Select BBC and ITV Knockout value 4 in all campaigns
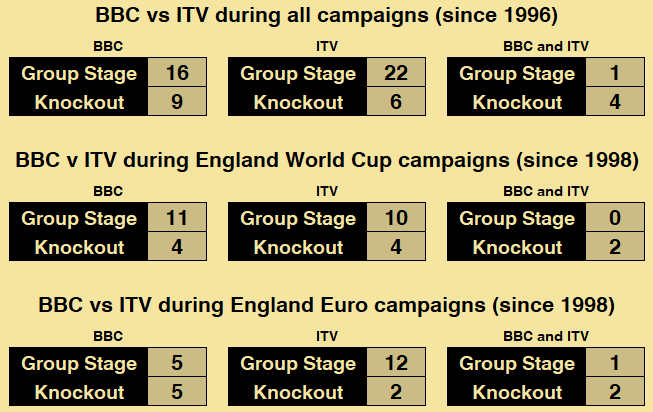The height and width of the screenshot is (412, 653). click(x=614, y=102)
